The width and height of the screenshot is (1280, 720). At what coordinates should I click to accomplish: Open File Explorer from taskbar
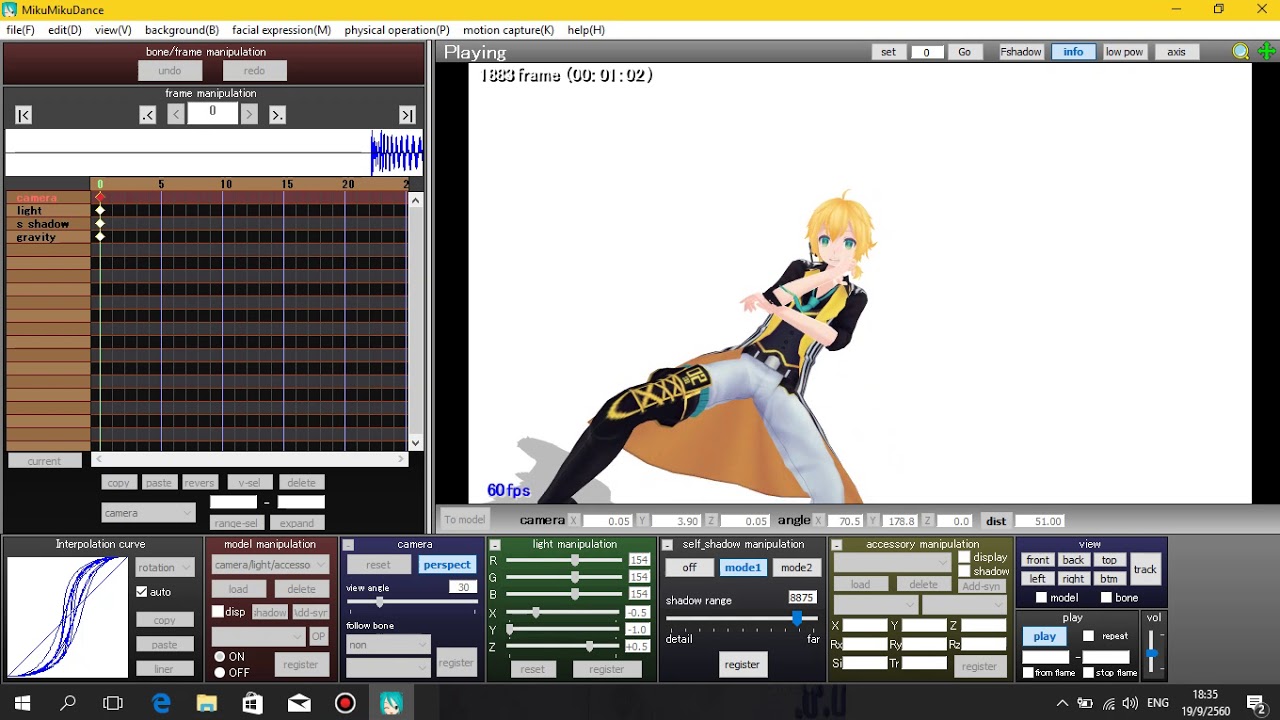tap(207, 703)
